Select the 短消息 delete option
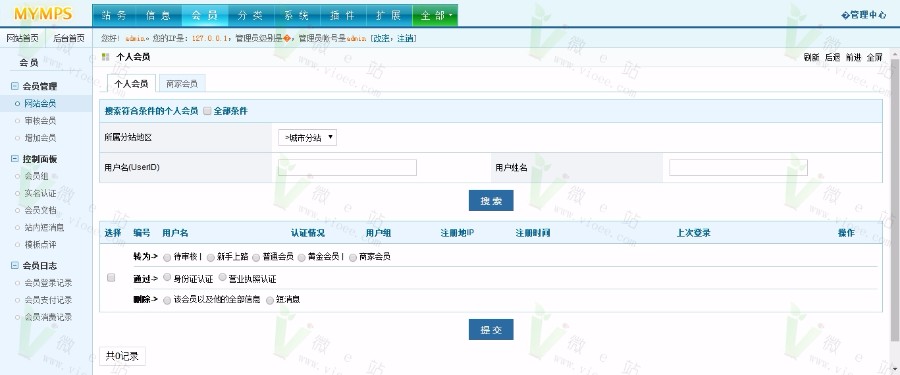This screenshot has height=375, width=900. 270,300
